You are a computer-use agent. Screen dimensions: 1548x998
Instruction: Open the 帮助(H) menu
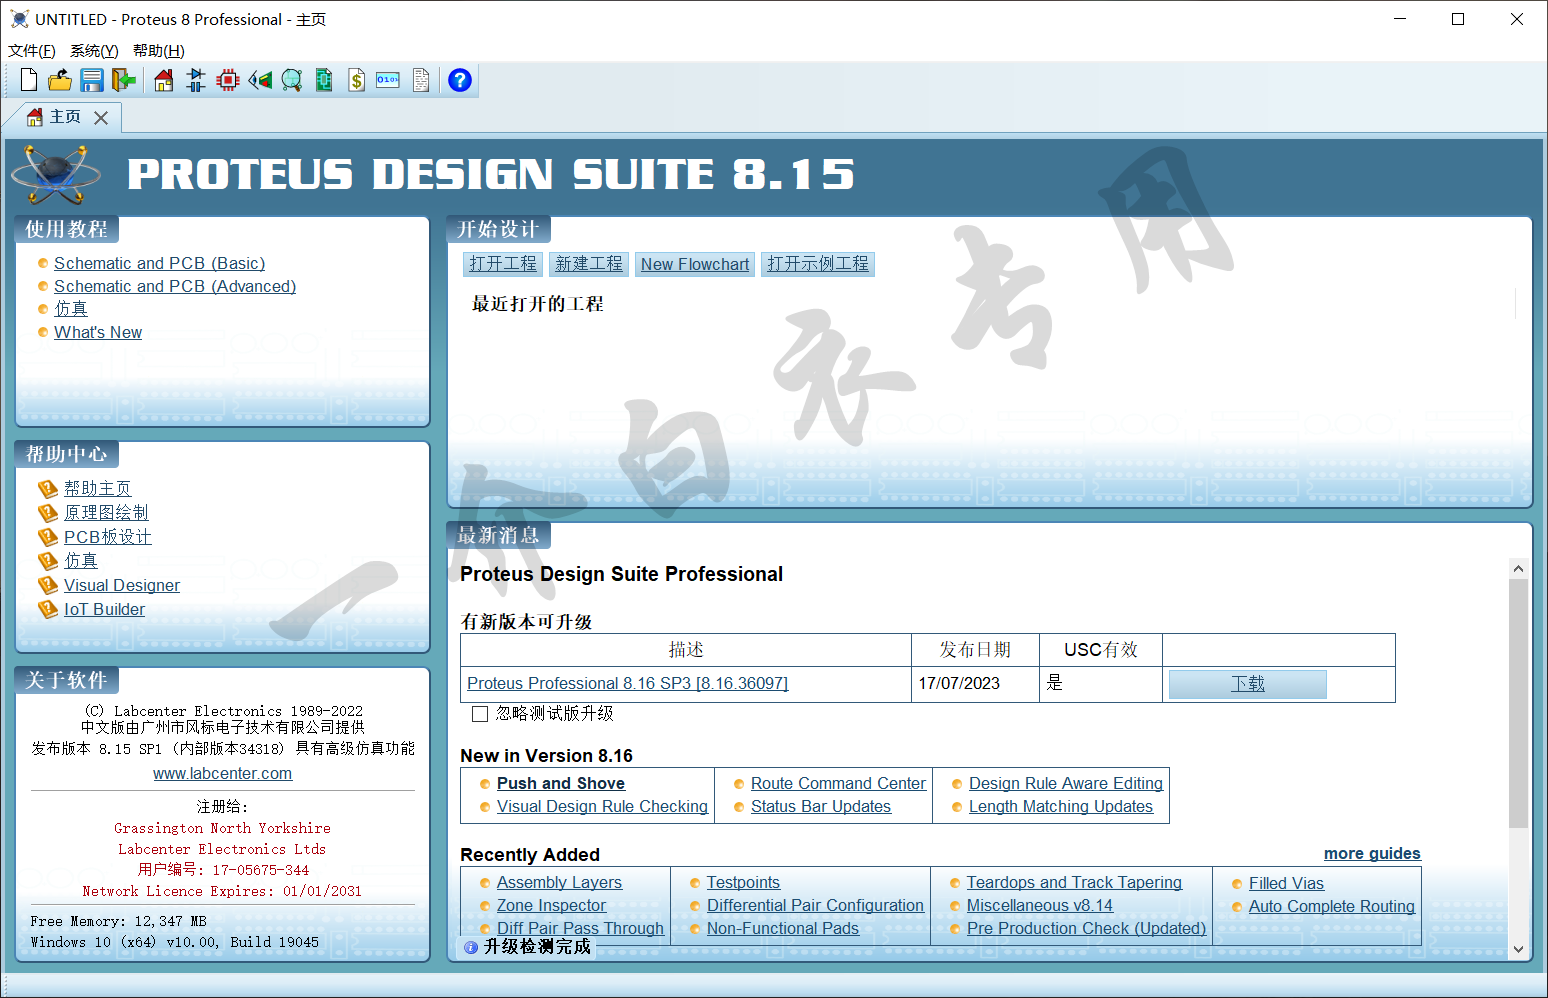coord(158,51)
